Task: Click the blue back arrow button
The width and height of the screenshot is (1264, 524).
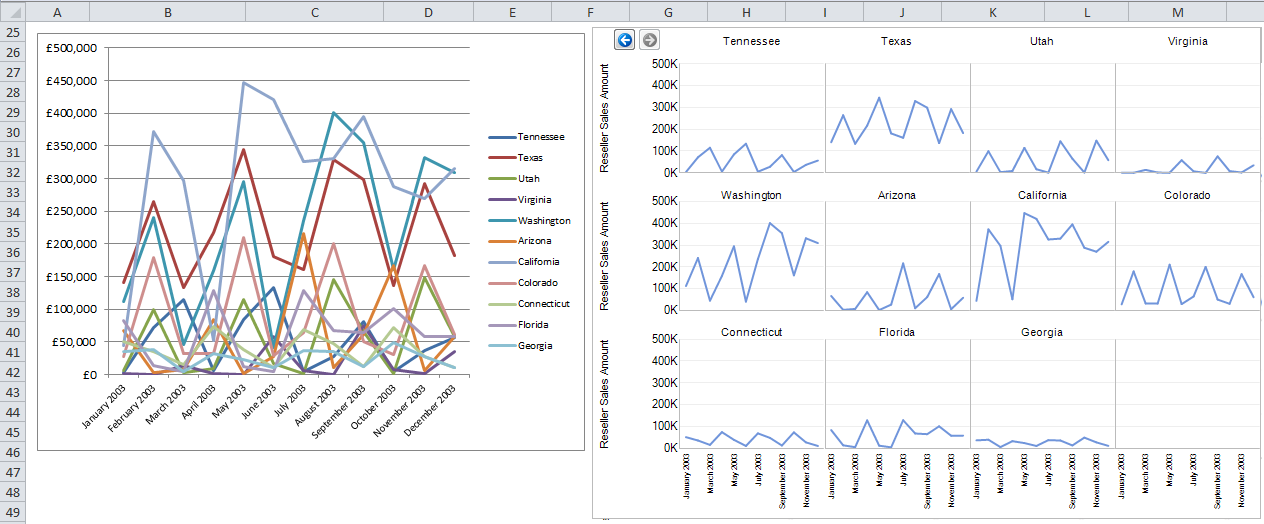Action: point(625,40)
